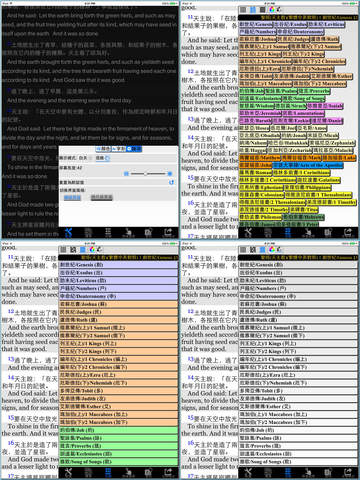Image resolution: width=360 pixels, height=480 pixels.
Task: Tap highlighted blue list-layout icon in colored panel
Action: coord(83,250)
